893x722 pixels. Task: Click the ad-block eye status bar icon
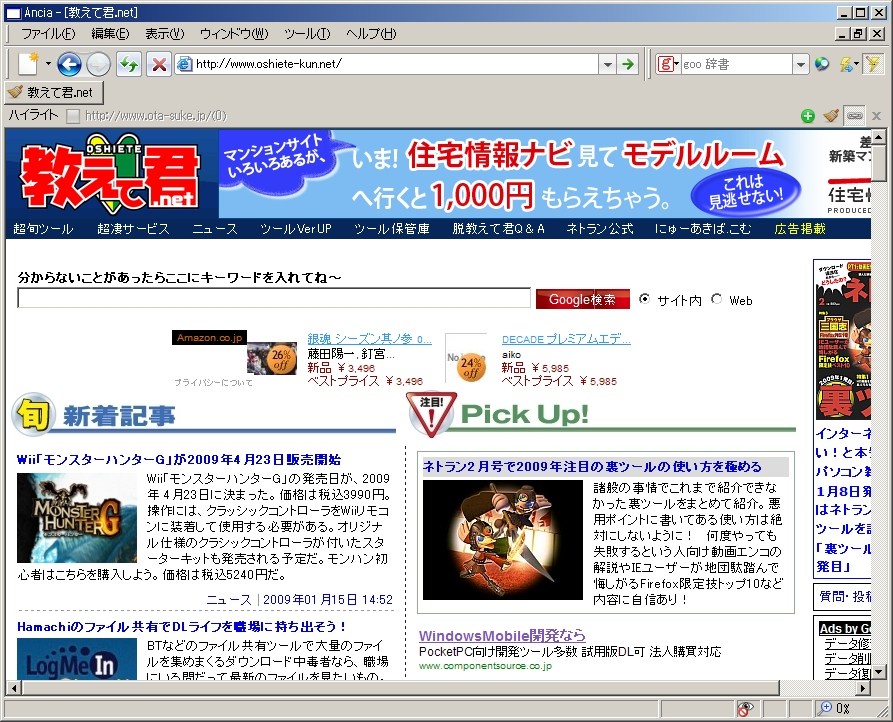pos(744,708)
